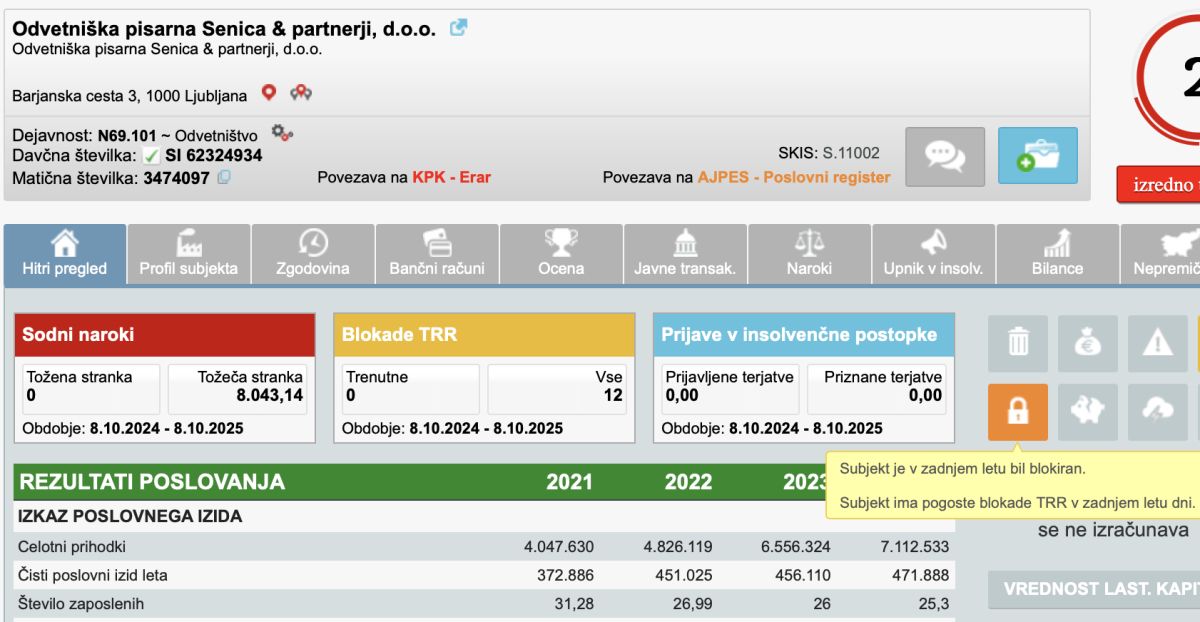The width and height of the screenshot is (1200, 622).
Task: Click the multiple map pins icon
Action: point(300,93)
